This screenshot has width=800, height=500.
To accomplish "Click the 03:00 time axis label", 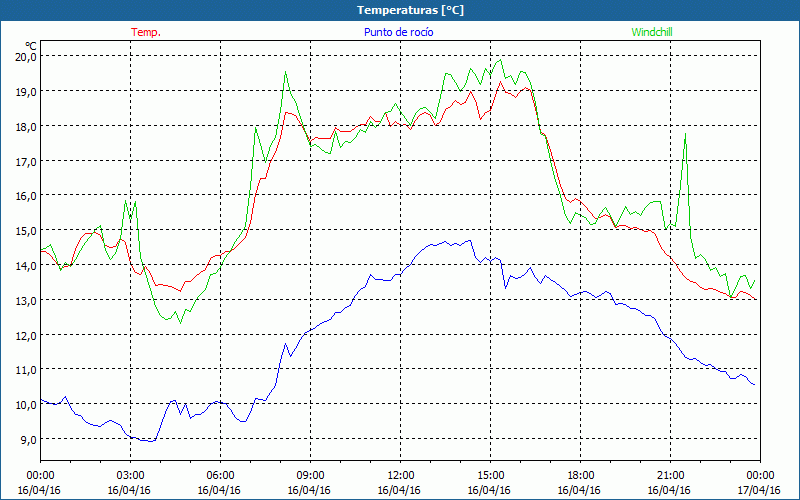I will click(x=130, y=476).
